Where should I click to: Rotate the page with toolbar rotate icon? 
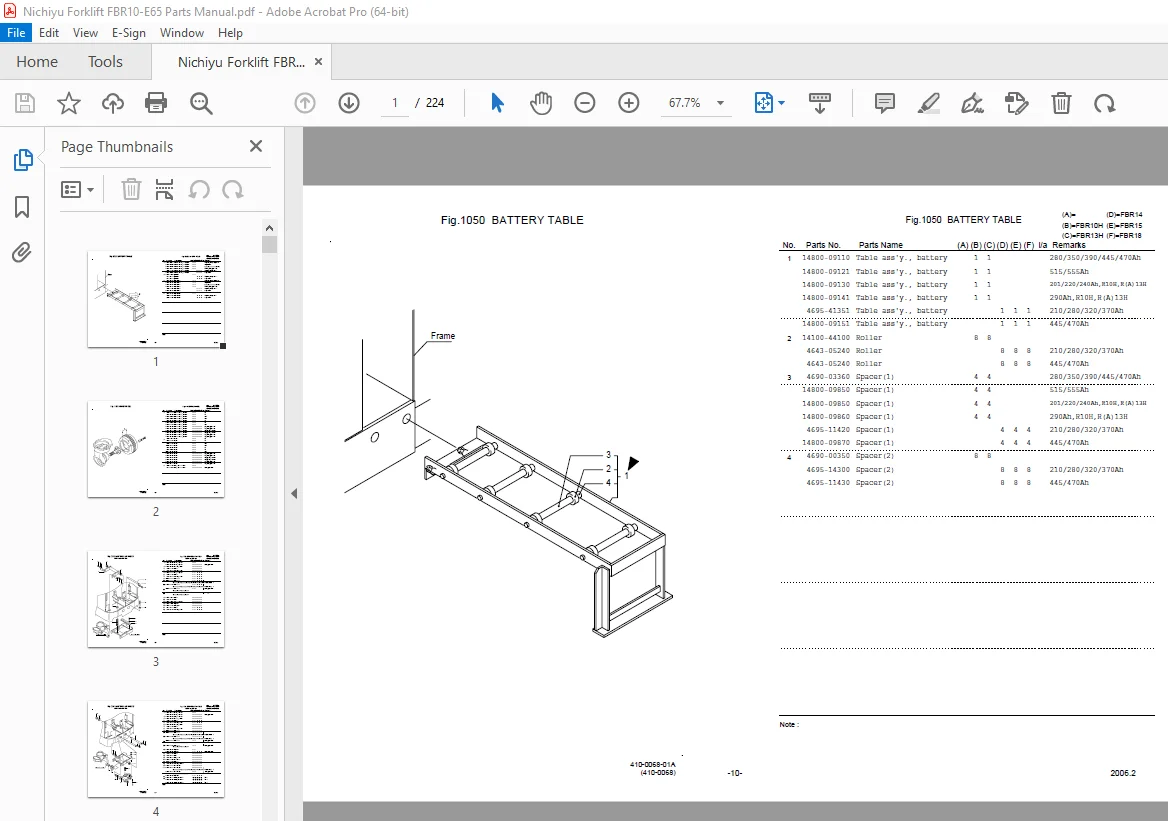pos(1104,103)
